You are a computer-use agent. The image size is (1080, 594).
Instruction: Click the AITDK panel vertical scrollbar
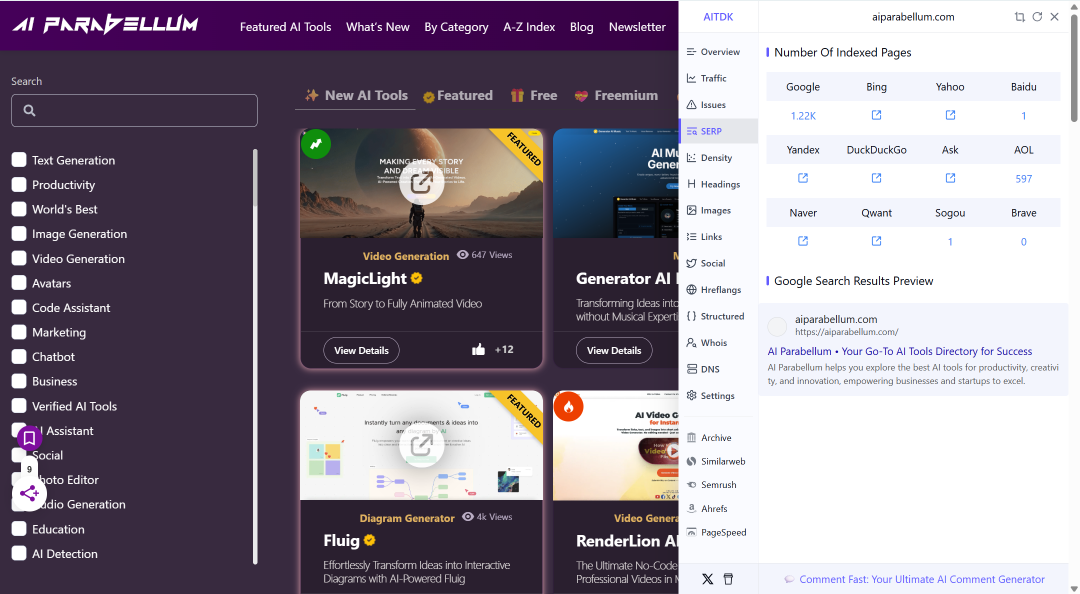(1074, 67)
